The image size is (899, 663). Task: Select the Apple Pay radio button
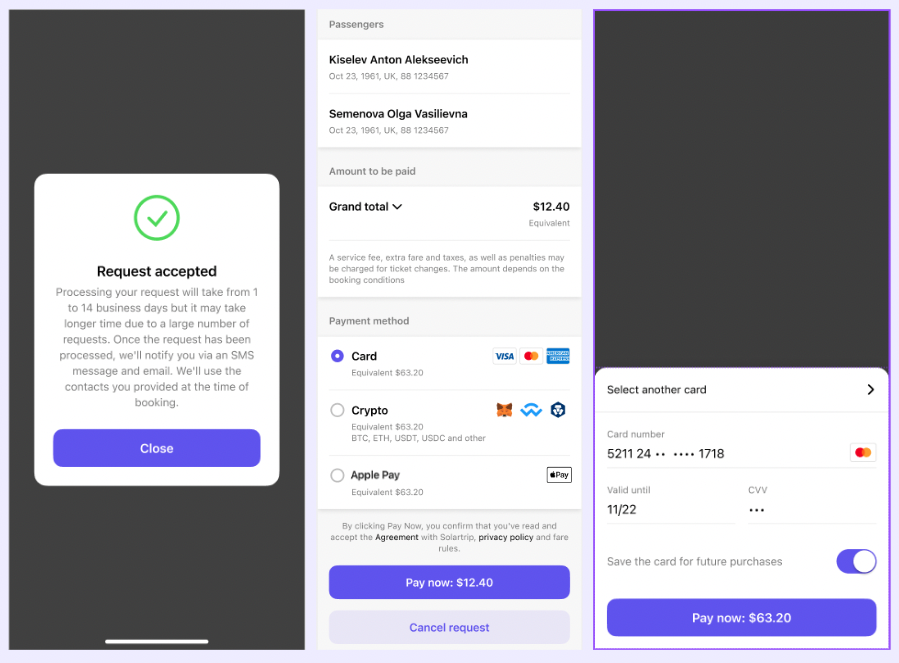pyautogui.click(x=337, y=475)
